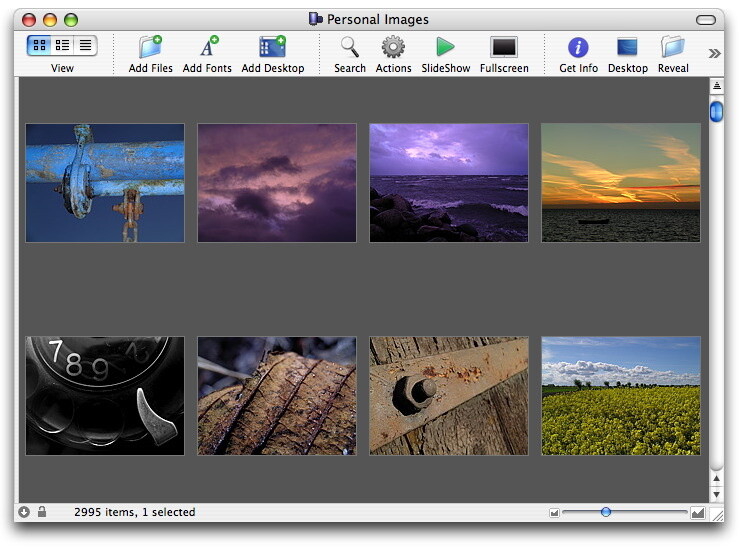Viewport: 744px width, 547px height.
Task: Set image as Desktop picture
Action: 627,47
